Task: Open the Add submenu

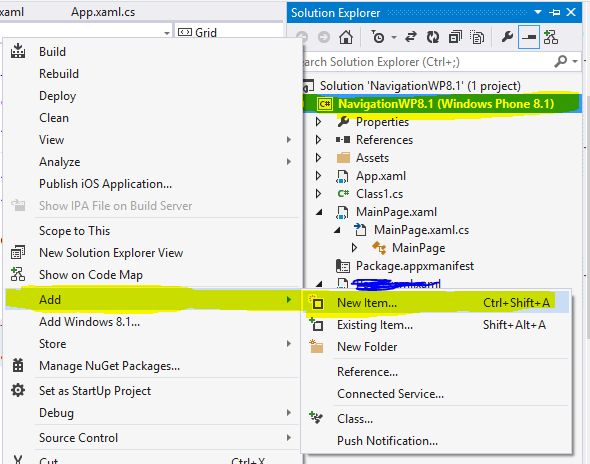Action: pyautogui.click(x=152, y=300)
